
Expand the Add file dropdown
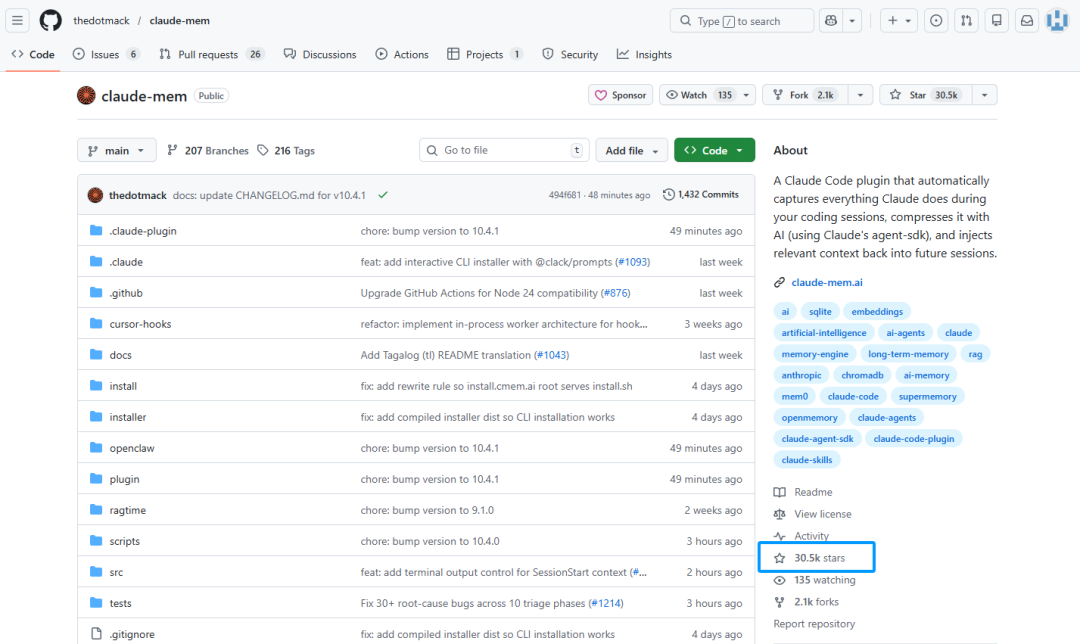632,150
